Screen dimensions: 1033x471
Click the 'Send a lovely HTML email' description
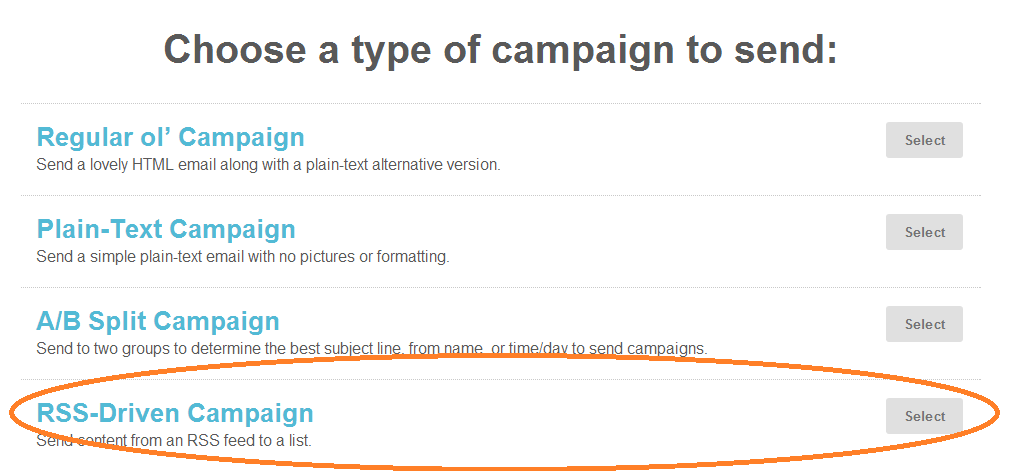[x=268, y=165]
